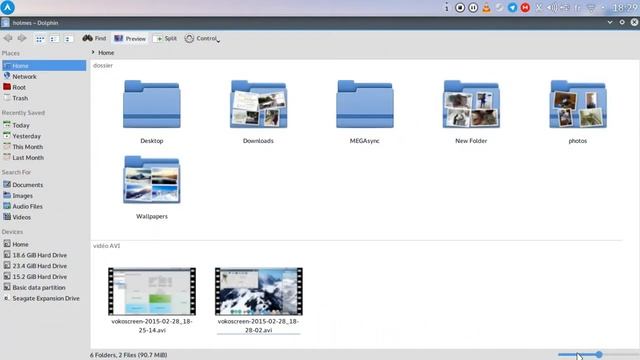
Task: Select Home in Places panel
Action: 44,66
